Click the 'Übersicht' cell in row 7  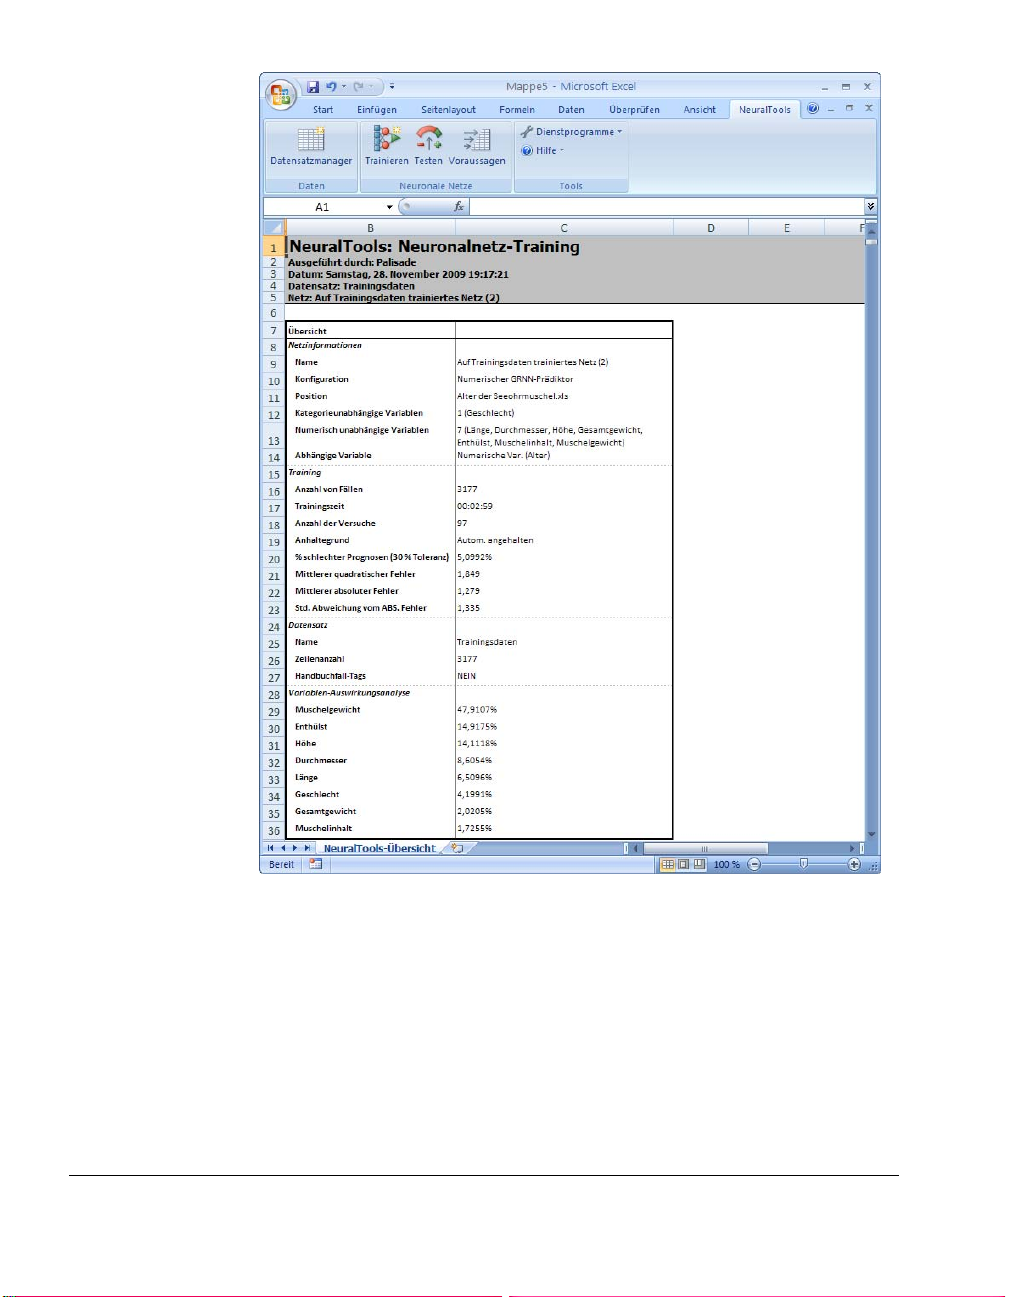click(x=307, y=330)
